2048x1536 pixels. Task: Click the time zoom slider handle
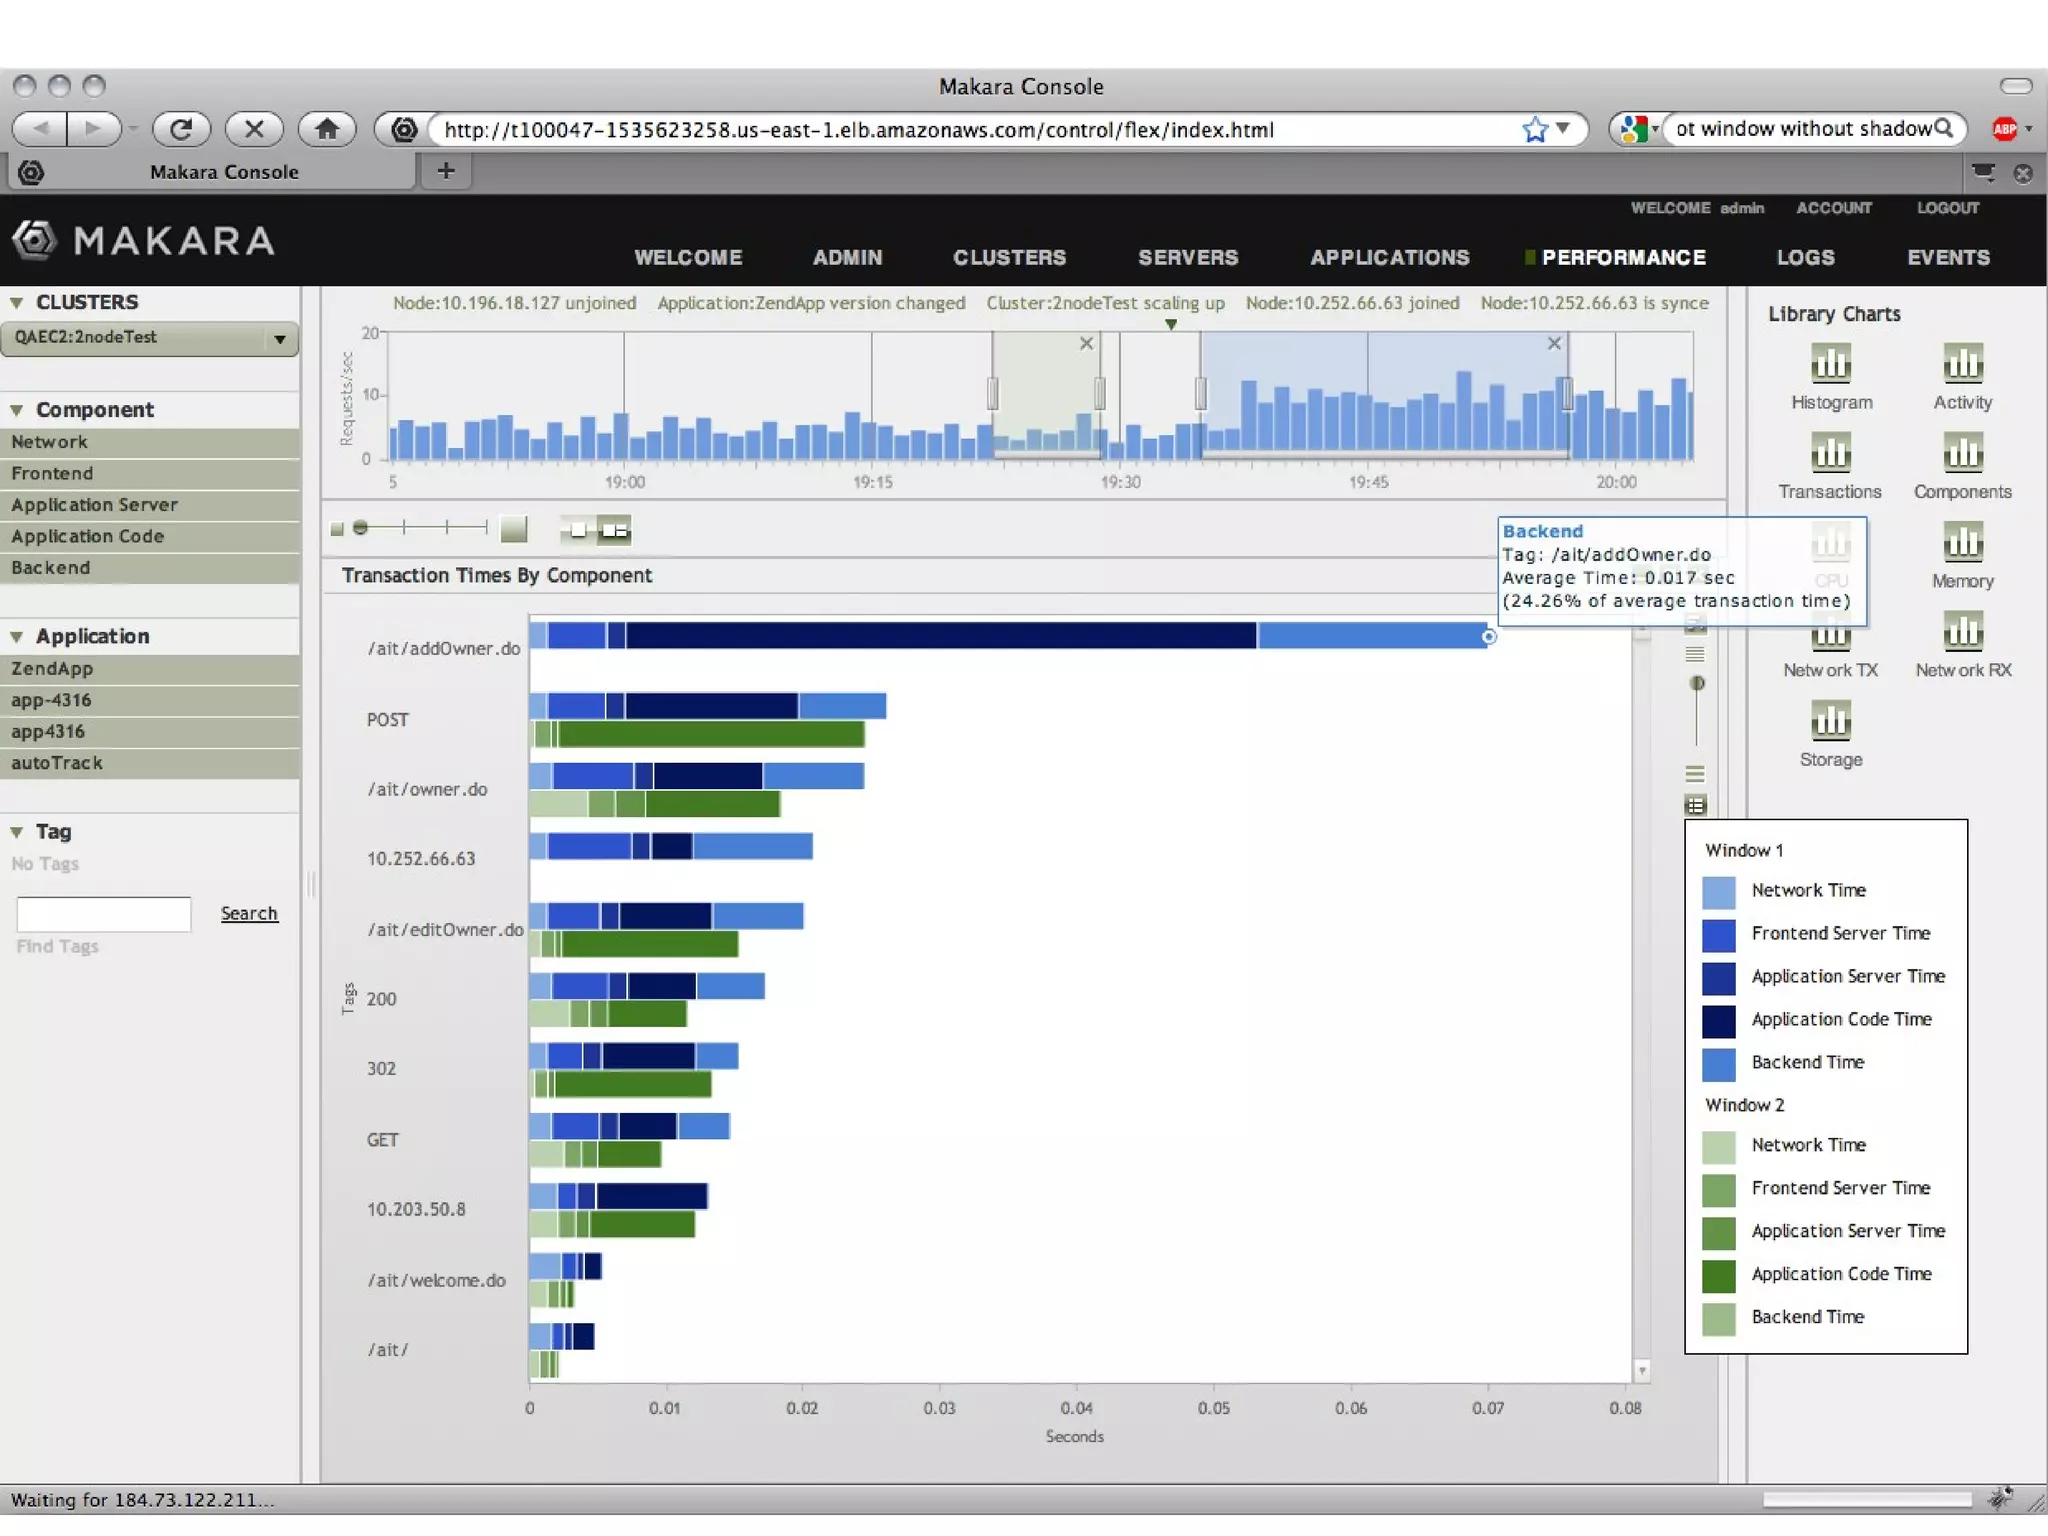point(361,527)
